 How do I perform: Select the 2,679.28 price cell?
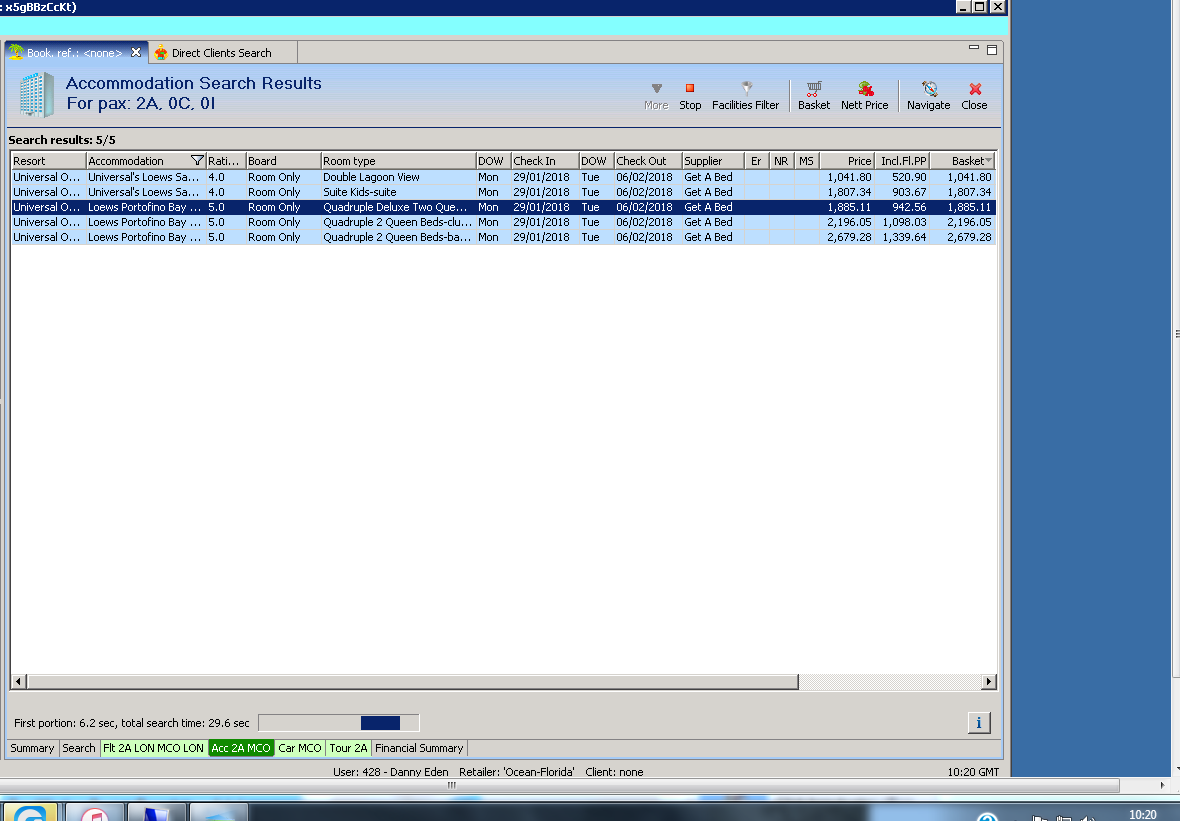[x=849, y=237]
